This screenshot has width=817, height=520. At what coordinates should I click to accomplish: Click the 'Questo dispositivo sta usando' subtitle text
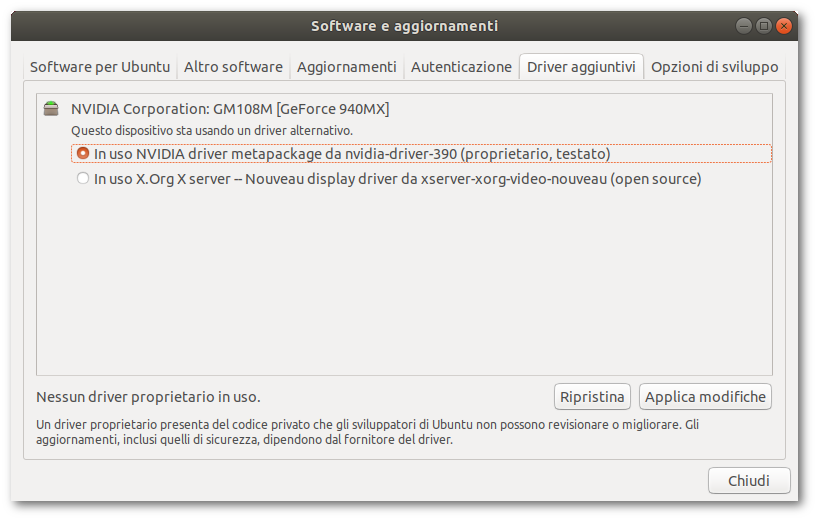tap(212, 130)
